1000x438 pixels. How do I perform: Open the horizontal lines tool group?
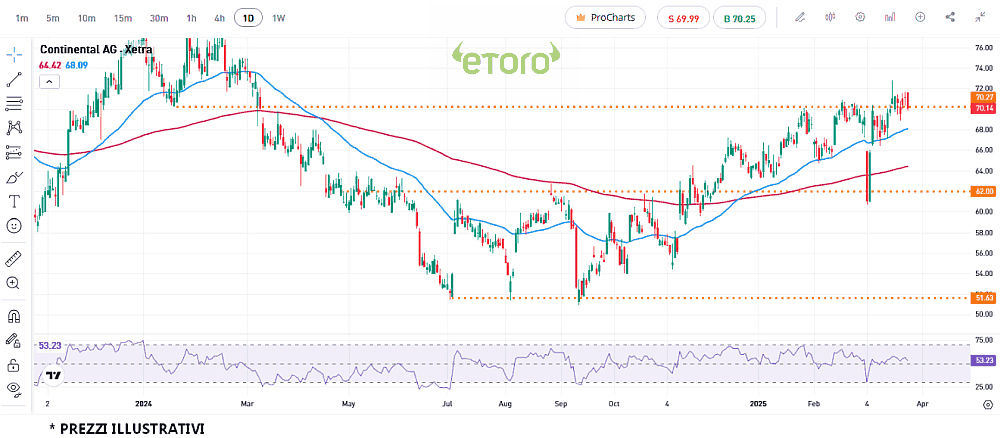click(14, 103)
